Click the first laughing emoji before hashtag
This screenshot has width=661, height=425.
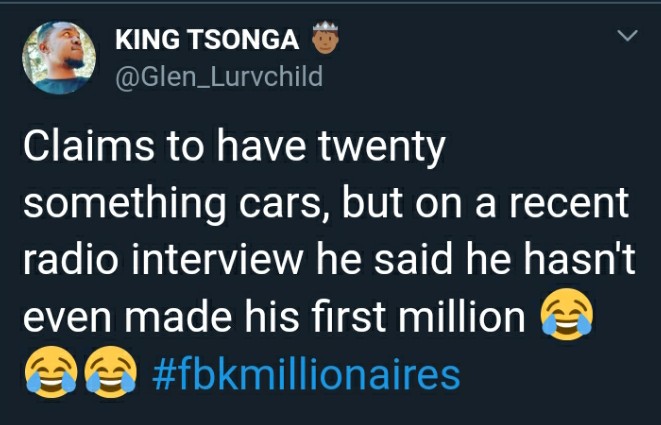tap(51, 372)
